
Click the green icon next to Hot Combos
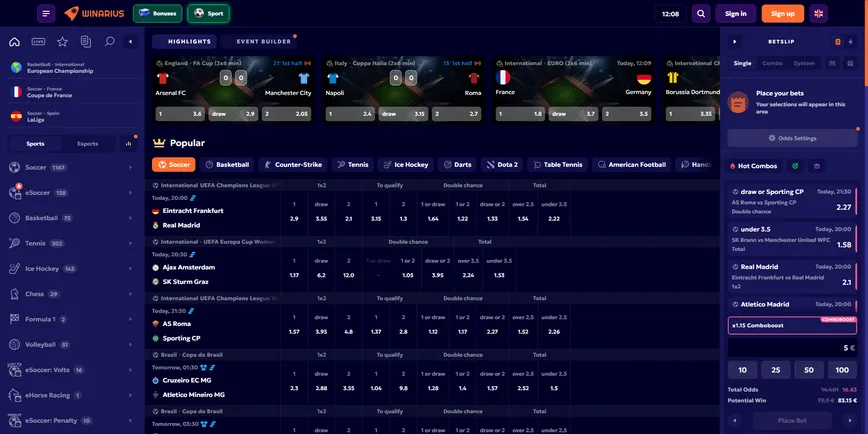(x=795, y=166)
